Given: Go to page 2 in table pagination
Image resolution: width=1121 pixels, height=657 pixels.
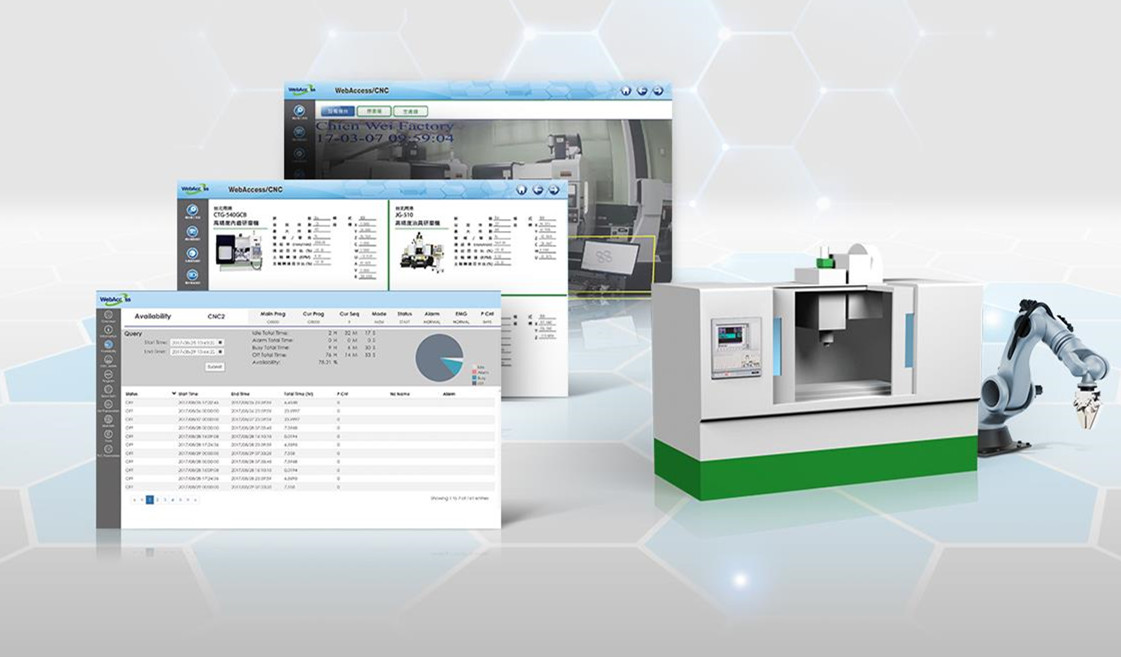Looking at the screenshot, I should pyautogui.click(x=157, y=499).
